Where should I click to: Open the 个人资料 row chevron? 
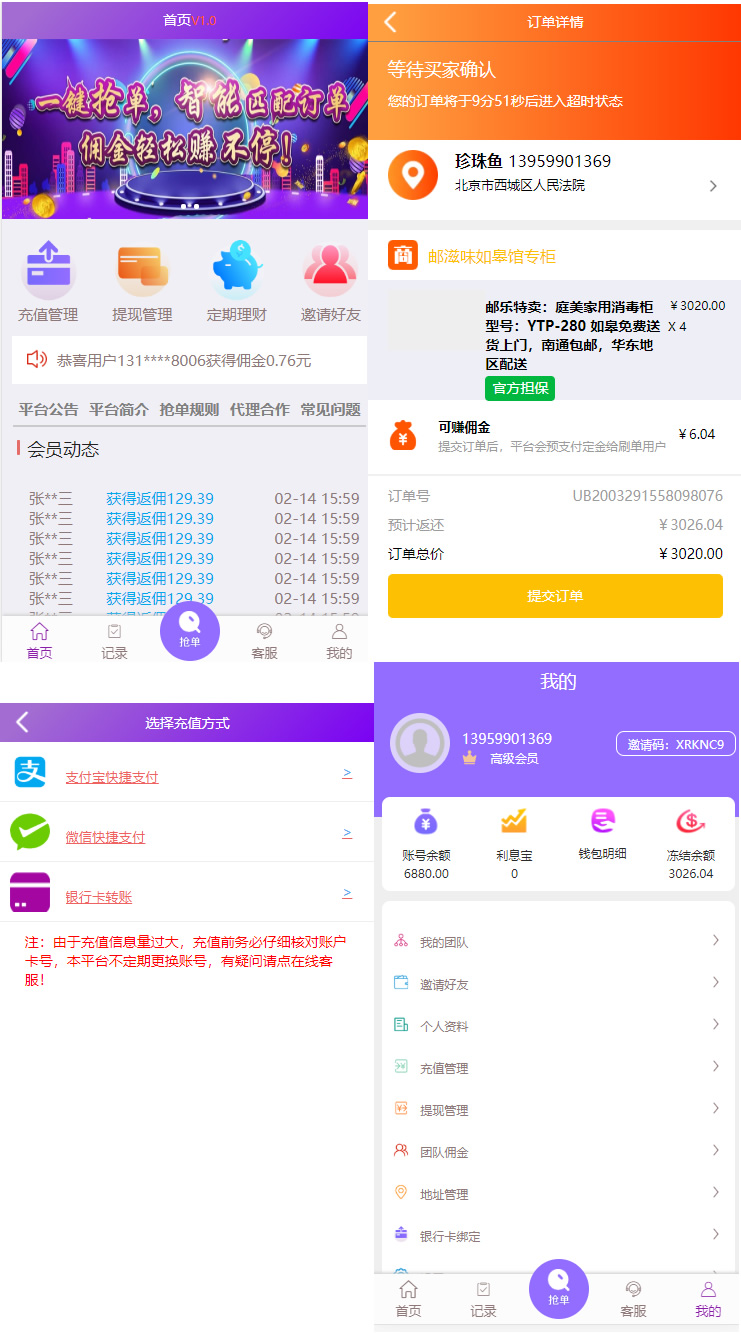(716, 1024)
